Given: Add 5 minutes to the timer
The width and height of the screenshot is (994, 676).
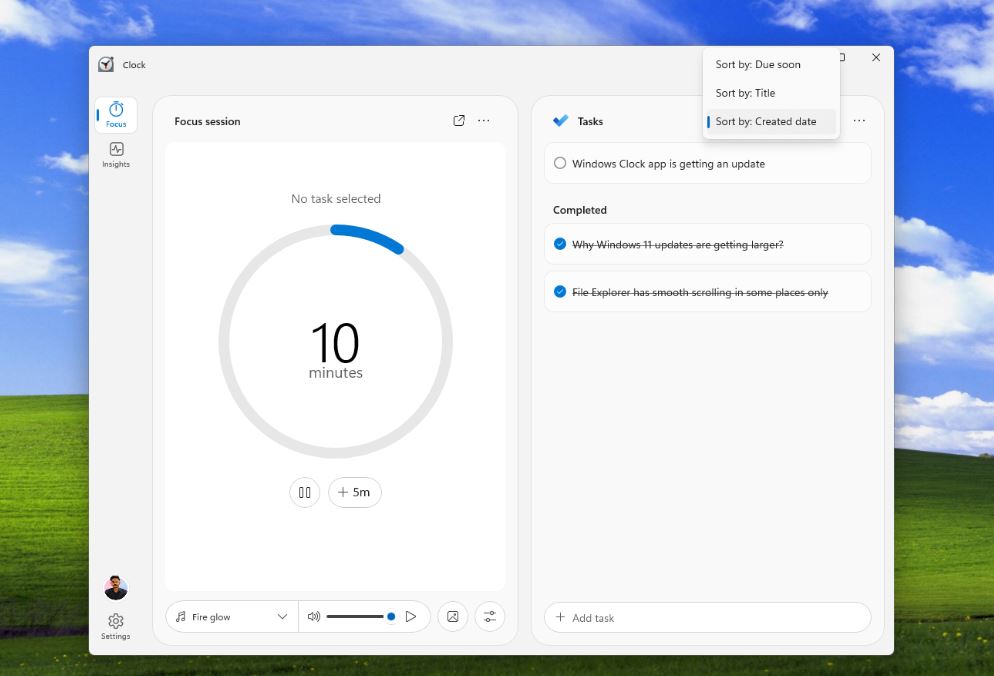Looking at the screenshot, I should (355, 492).
